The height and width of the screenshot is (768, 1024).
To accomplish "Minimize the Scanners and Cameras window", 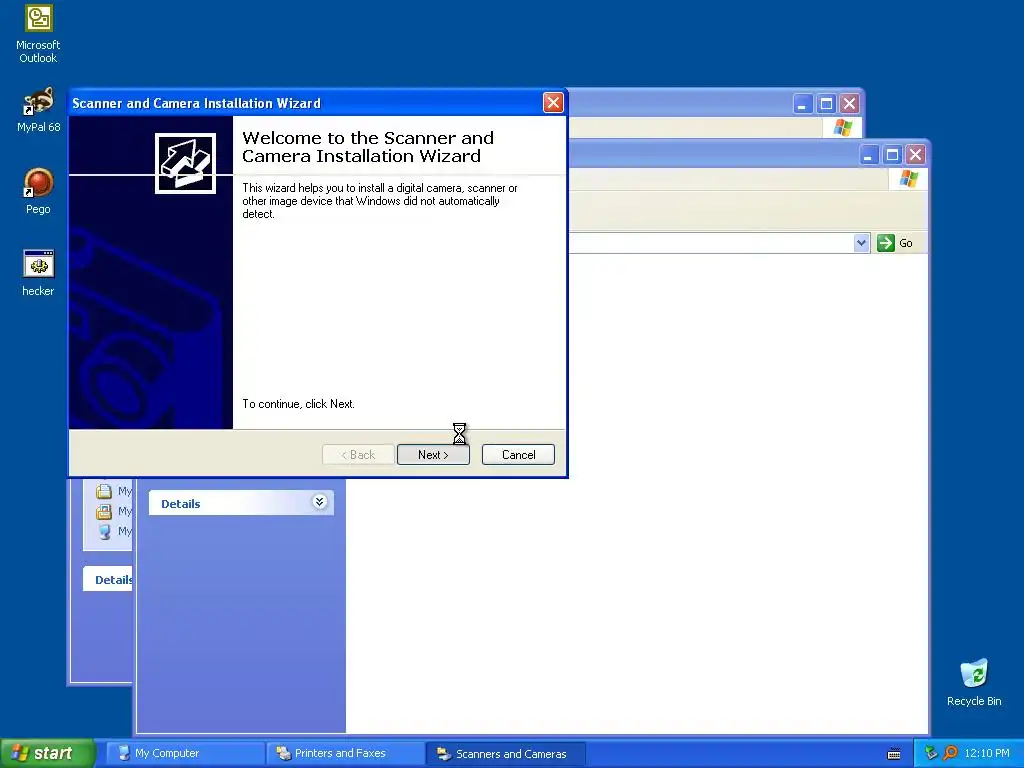I will (868, 155).
